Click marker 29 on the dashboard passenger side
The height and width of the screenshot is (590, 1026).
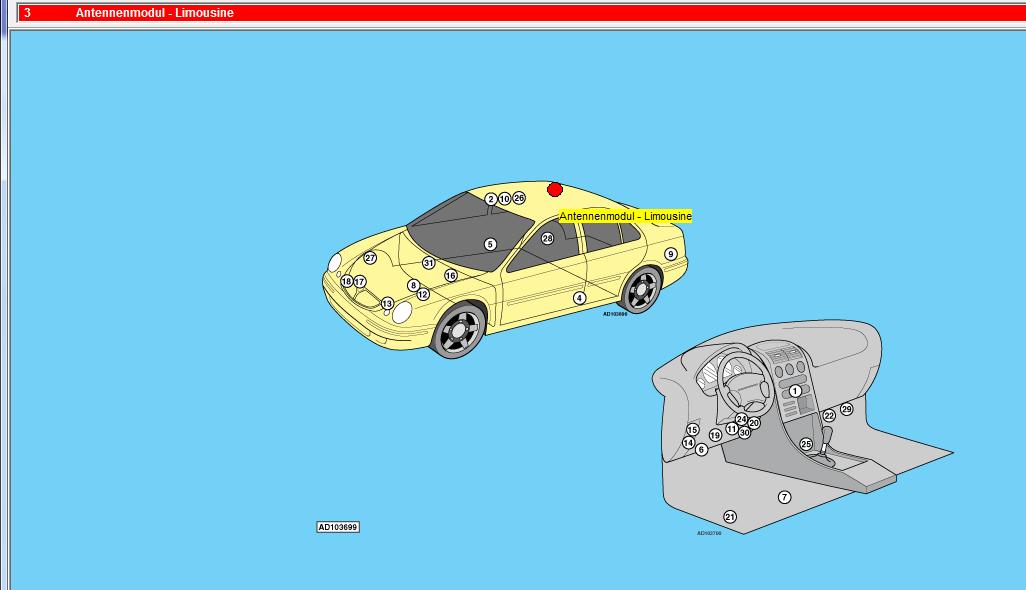847,409
